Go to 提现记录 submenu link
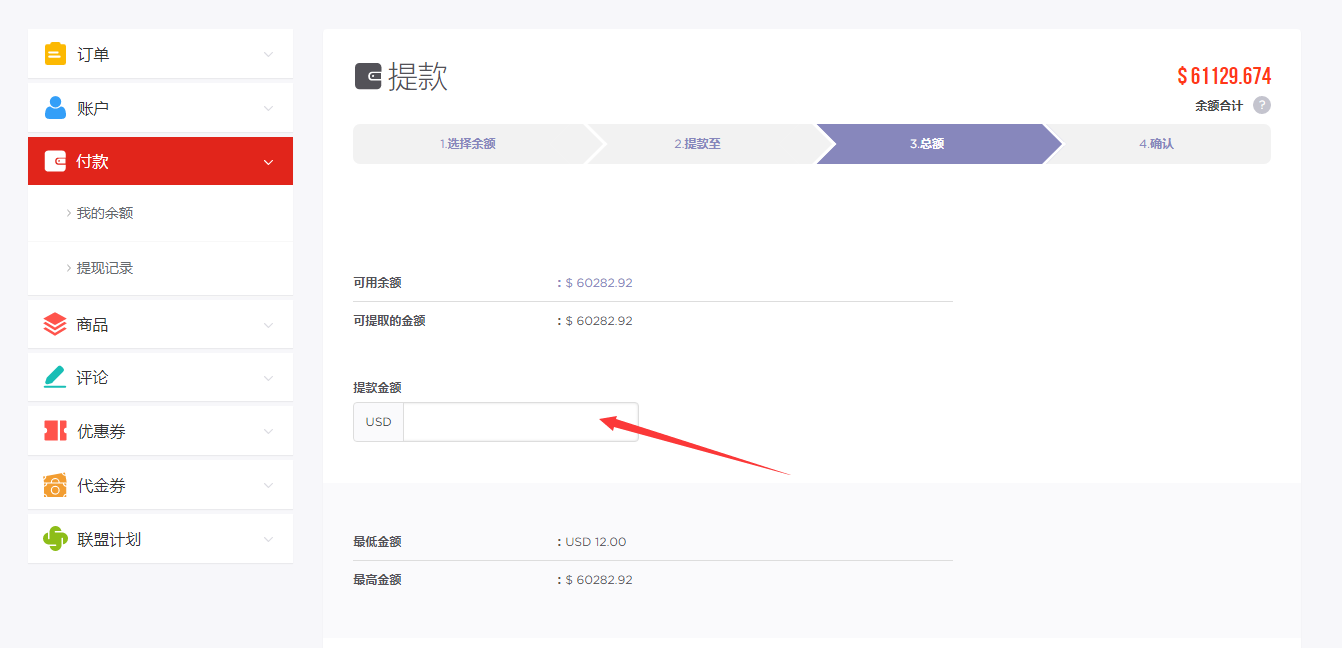This screenshot has width=1342, height=648. 105,268
